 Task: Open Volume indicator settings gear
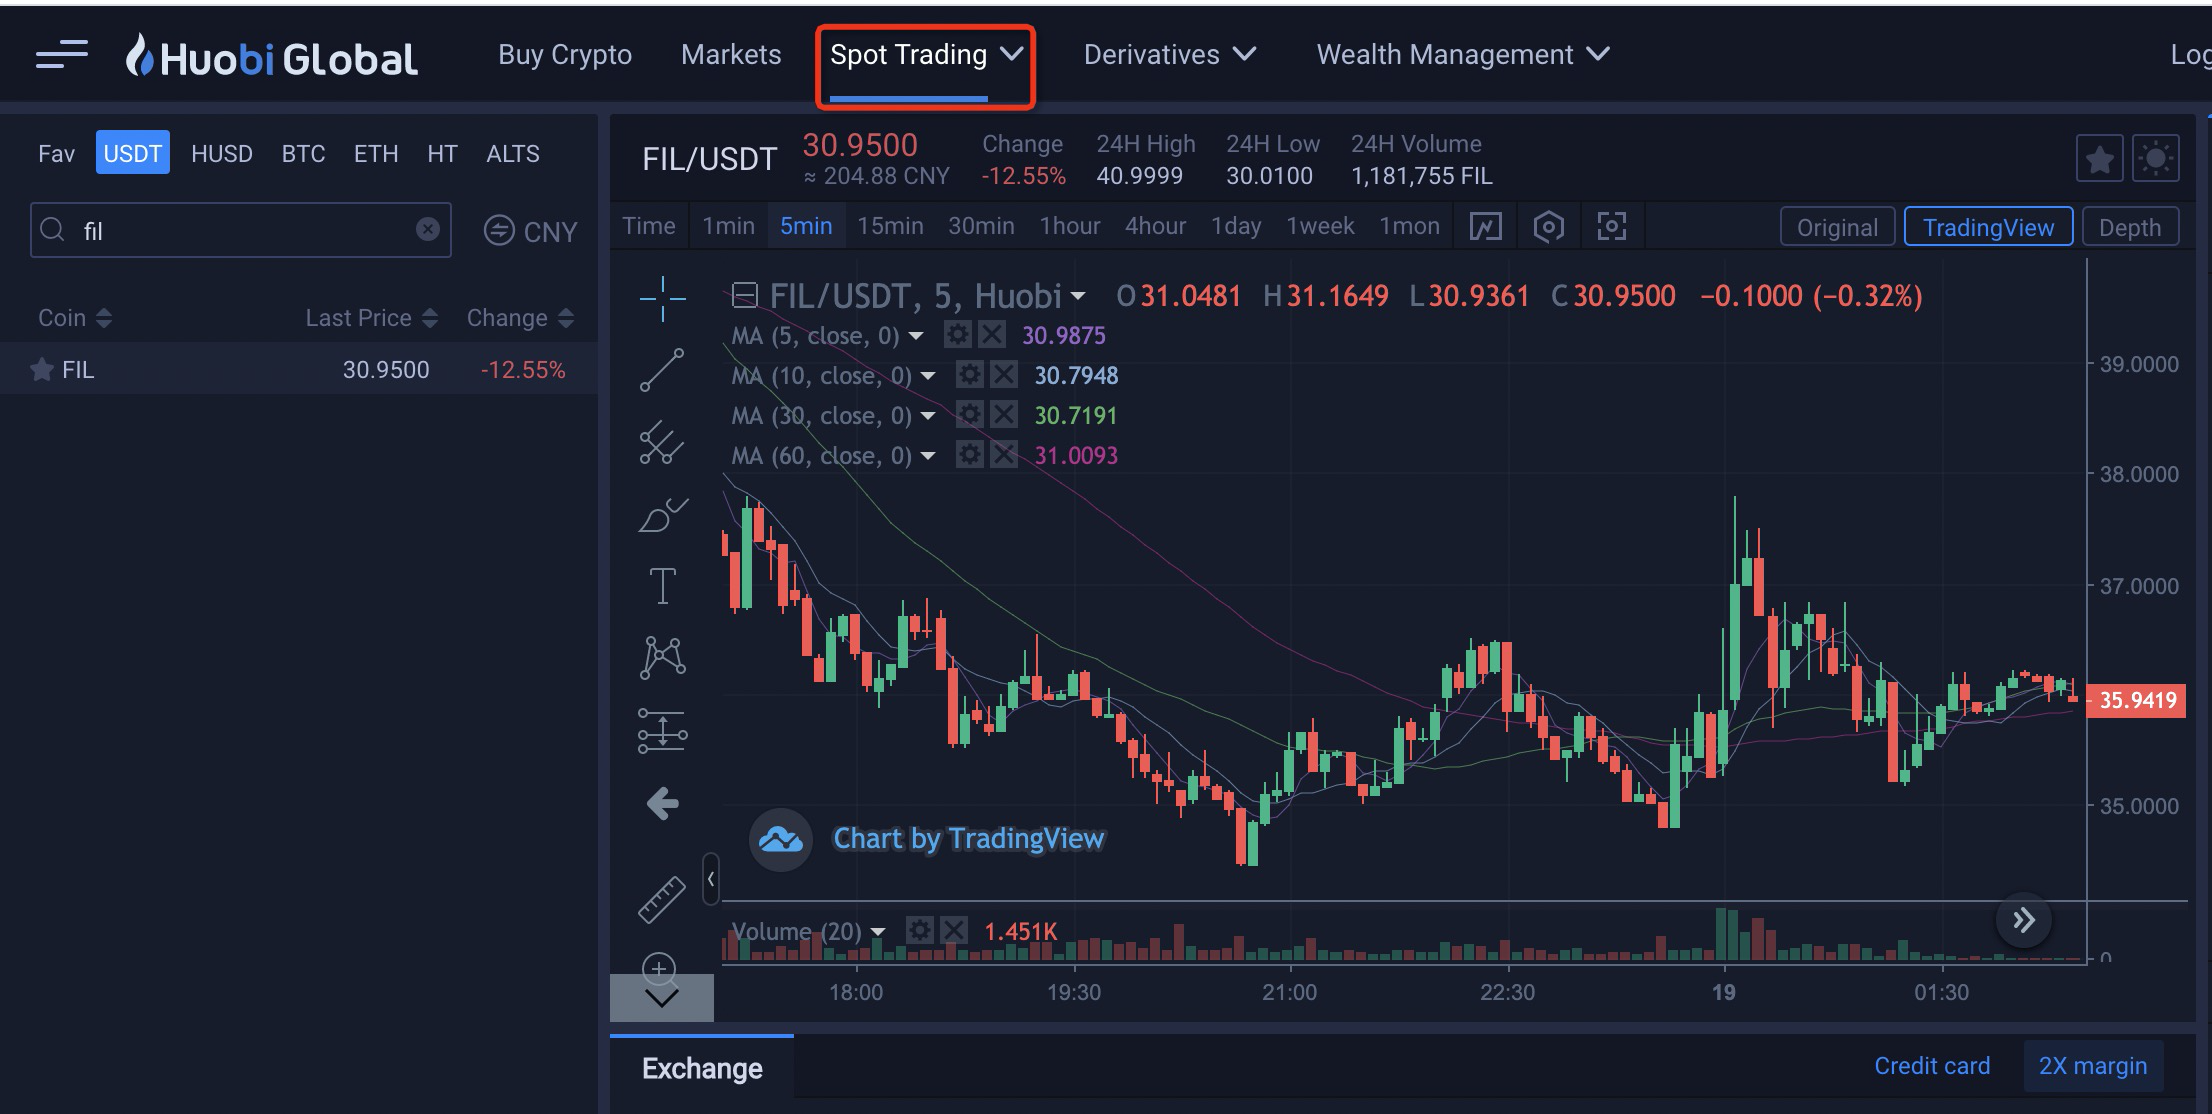(919, 931)
